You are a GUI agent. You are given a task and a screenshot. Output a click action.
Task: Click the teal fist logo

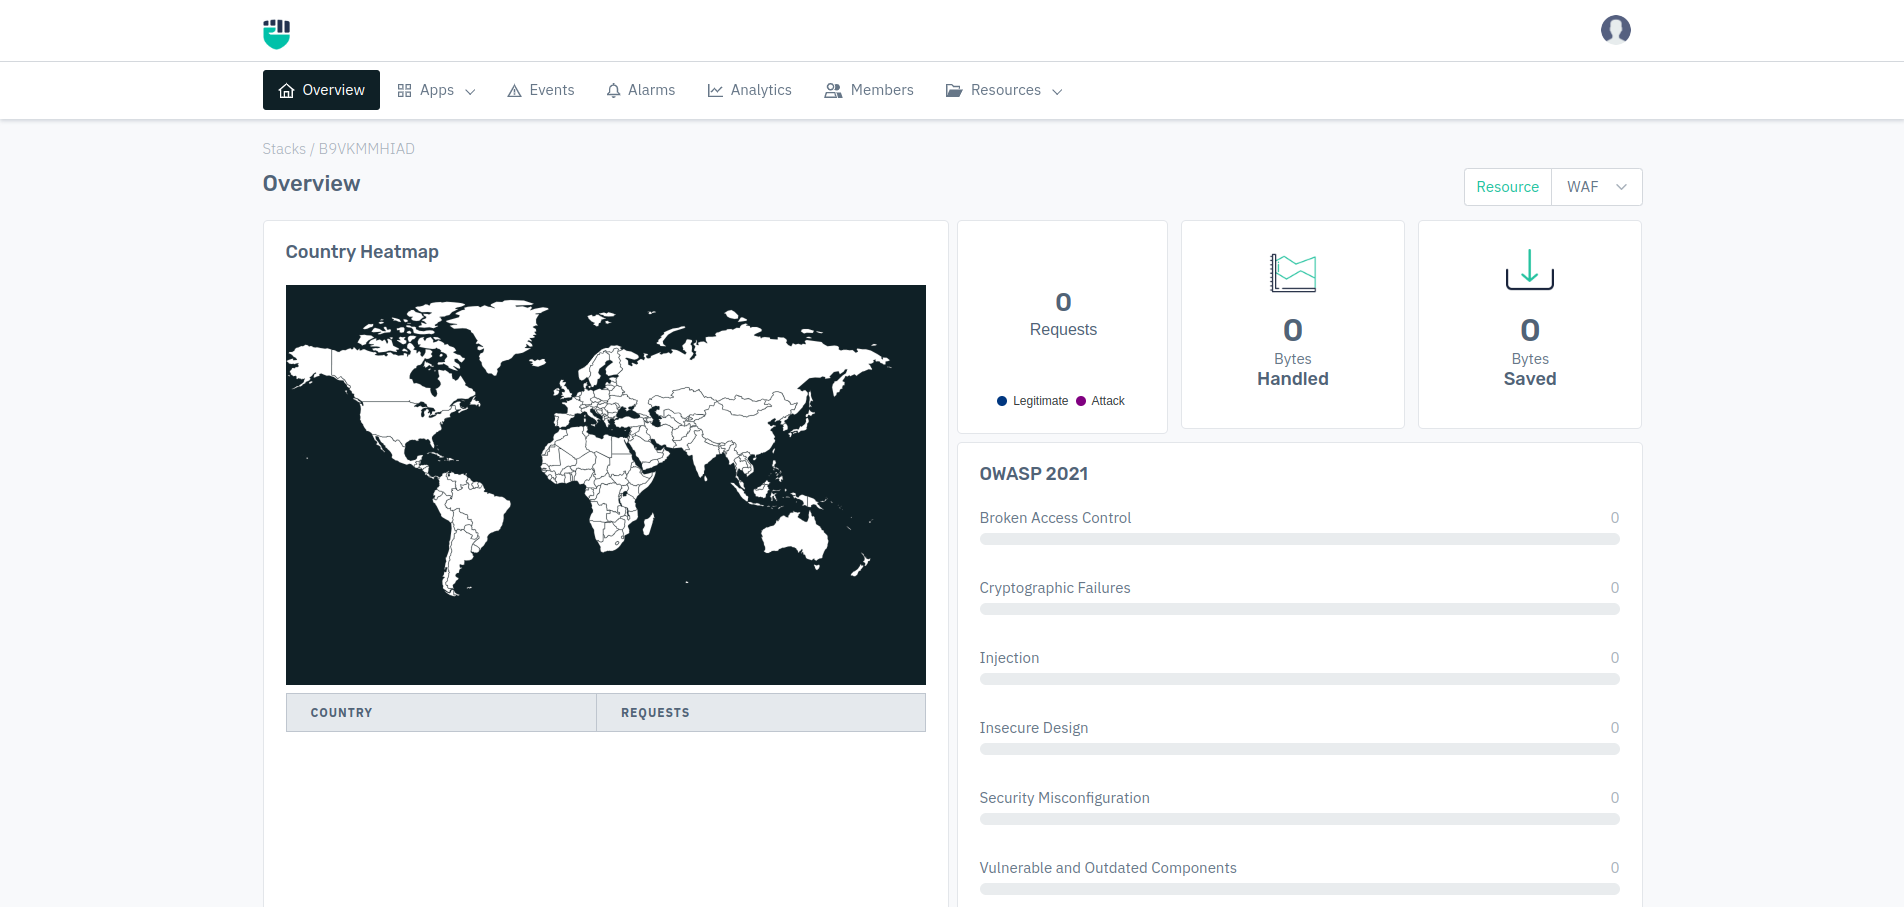tap(276, 34)
